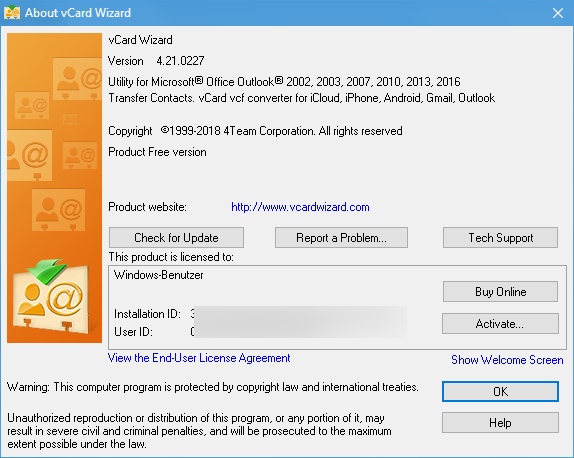Click the 'Unauthorized reproduction or distribution' paragraph
574x458 pixels.
point(199,431)
